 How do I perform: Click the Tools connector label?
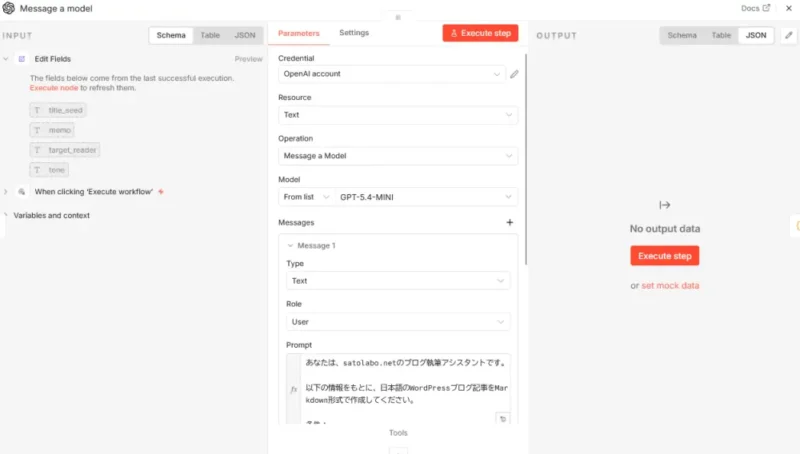point(398,433)
